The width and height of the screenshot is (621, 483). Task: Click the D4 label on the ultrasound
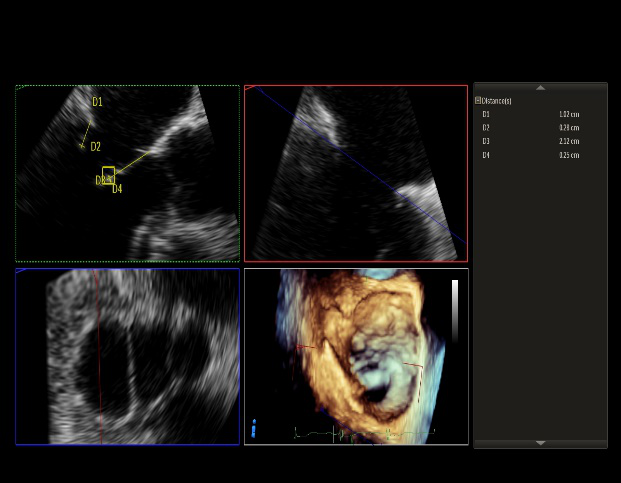click(x=117, y=189)
